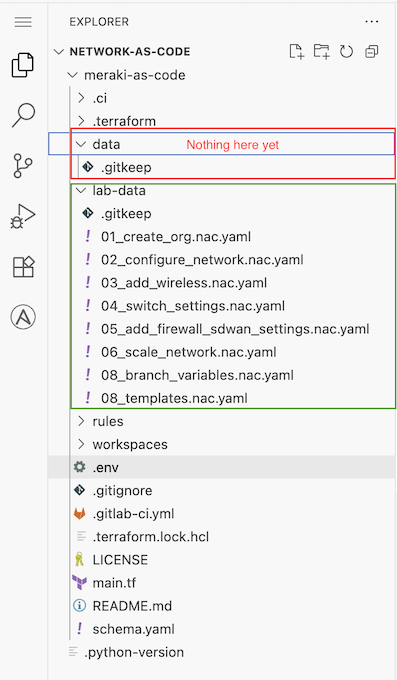Expand the workspaces folder

pyautogui.click(x=81, y=444)
